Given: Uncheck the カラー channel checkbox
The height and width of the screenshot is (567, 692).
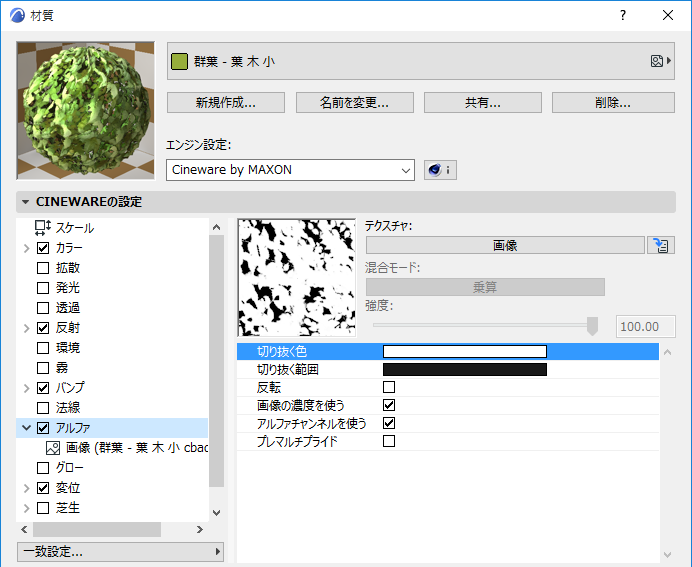Looking at the screenshot, I should (x=43, y=248).
